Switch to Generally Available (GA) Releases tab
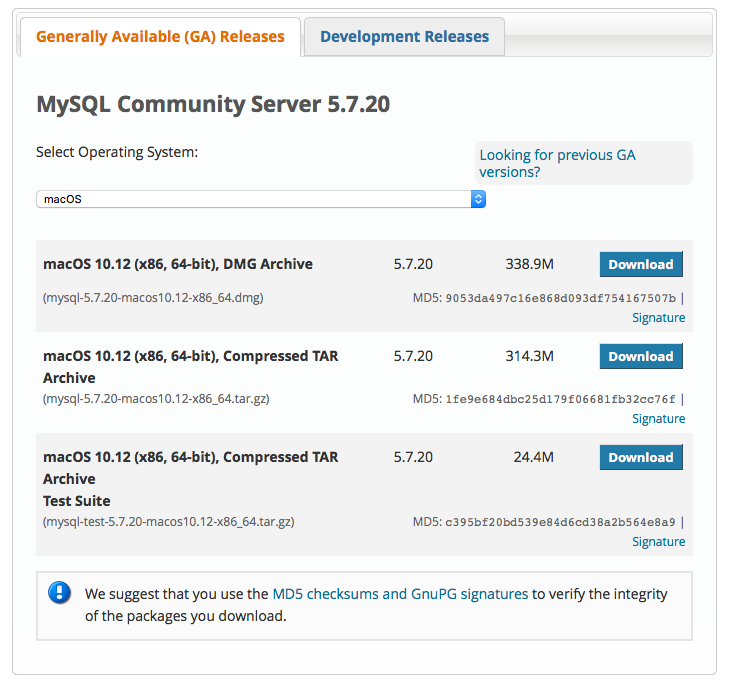Viewport: 732px width, 693px height. click(x=160, y=37)
